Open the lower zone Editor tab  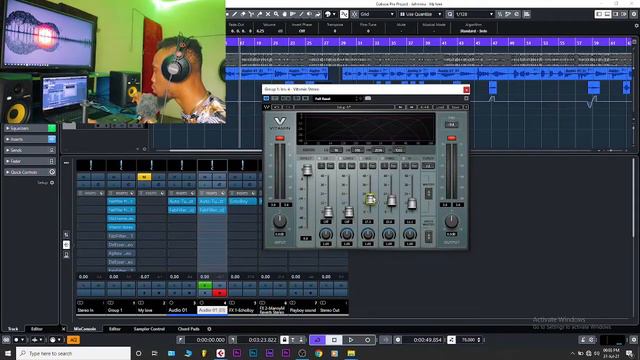click(115, 329)
